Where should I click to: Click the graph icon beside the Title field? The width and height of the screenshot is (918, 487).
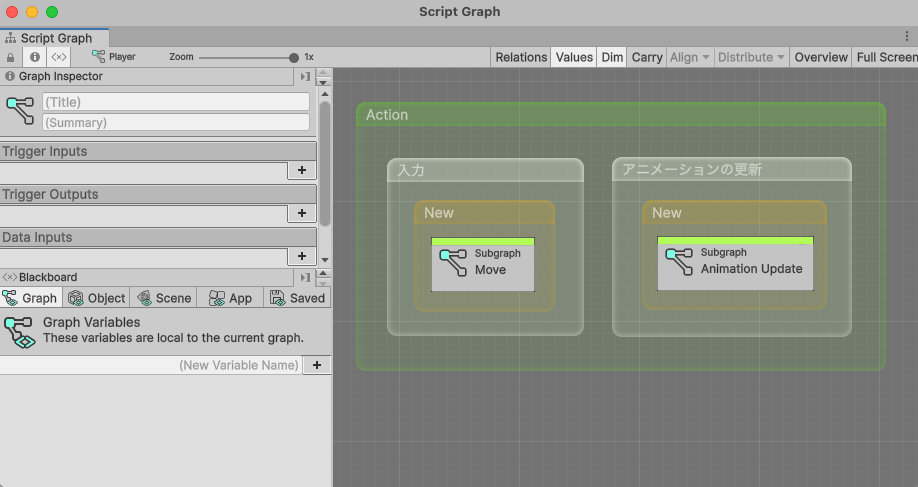(x=20, y=111)
